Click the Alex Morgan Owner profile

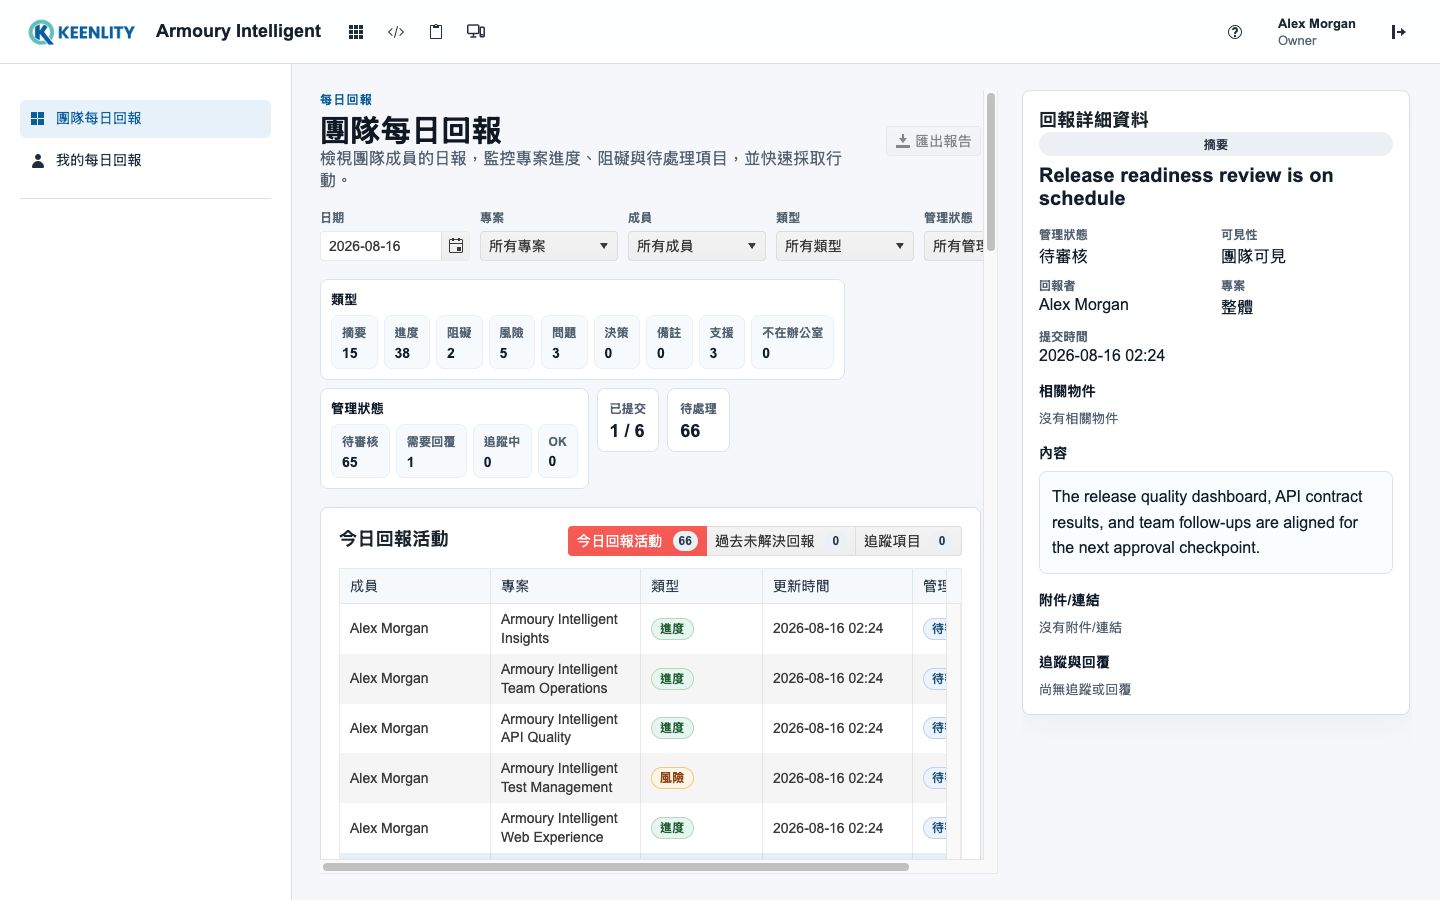(1316, 32)
